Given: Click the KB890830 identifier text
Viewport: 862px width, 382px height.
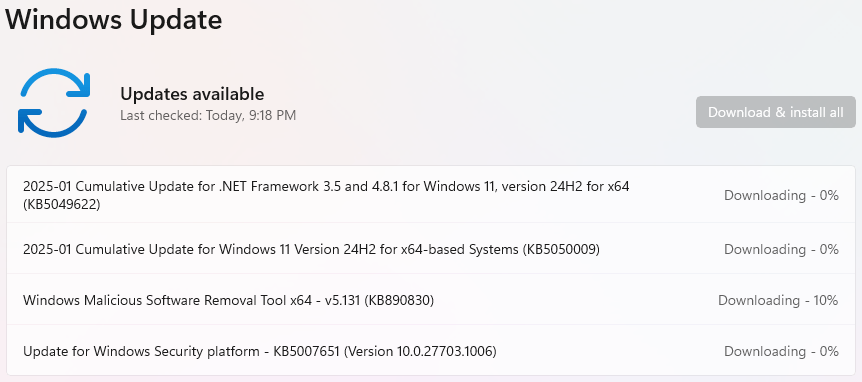Looking at the screenshot, I should pyautogui.click(x=399, y=301).
